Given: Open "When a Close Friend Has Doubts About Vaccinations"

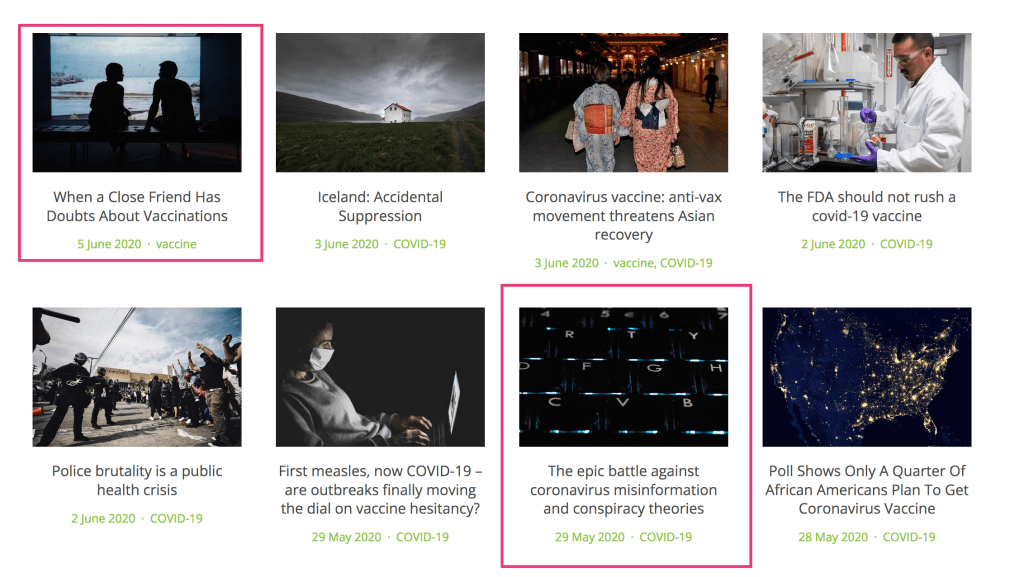Looking at the screenshot, I should point(137,207).
